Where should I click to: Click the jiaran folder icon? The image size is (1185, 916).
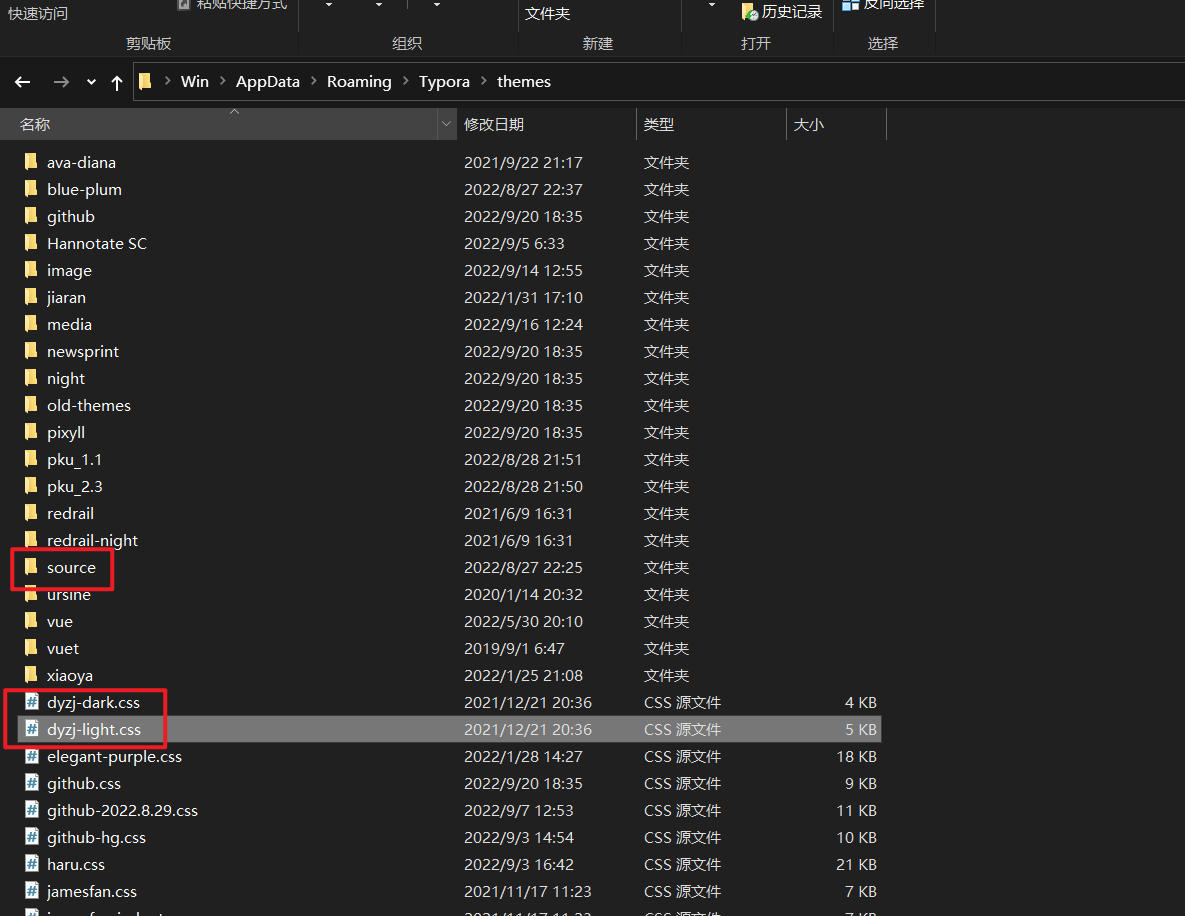[31, 297]
